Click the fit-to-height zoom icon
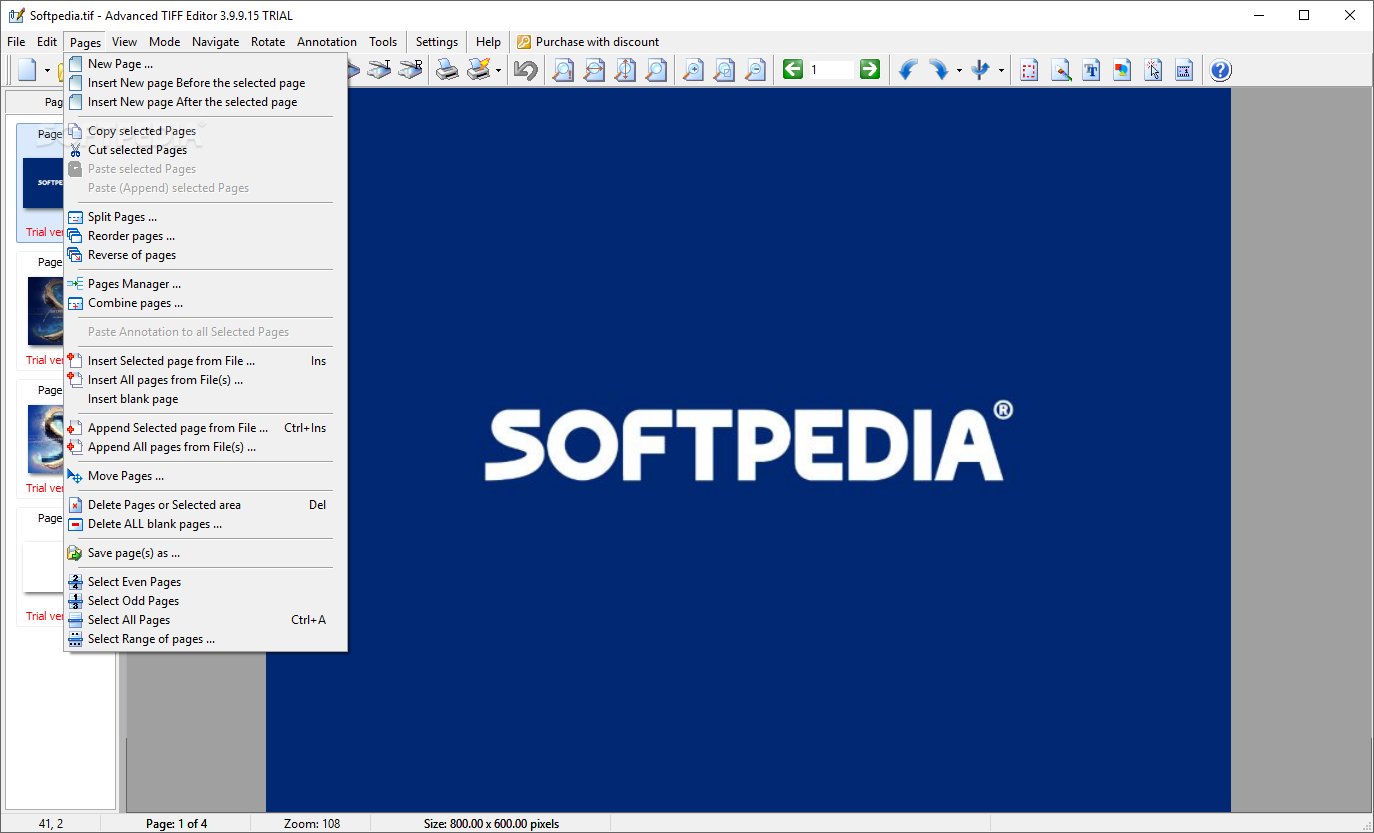This screenshot has width=1374, height=833. click(626, 70)
